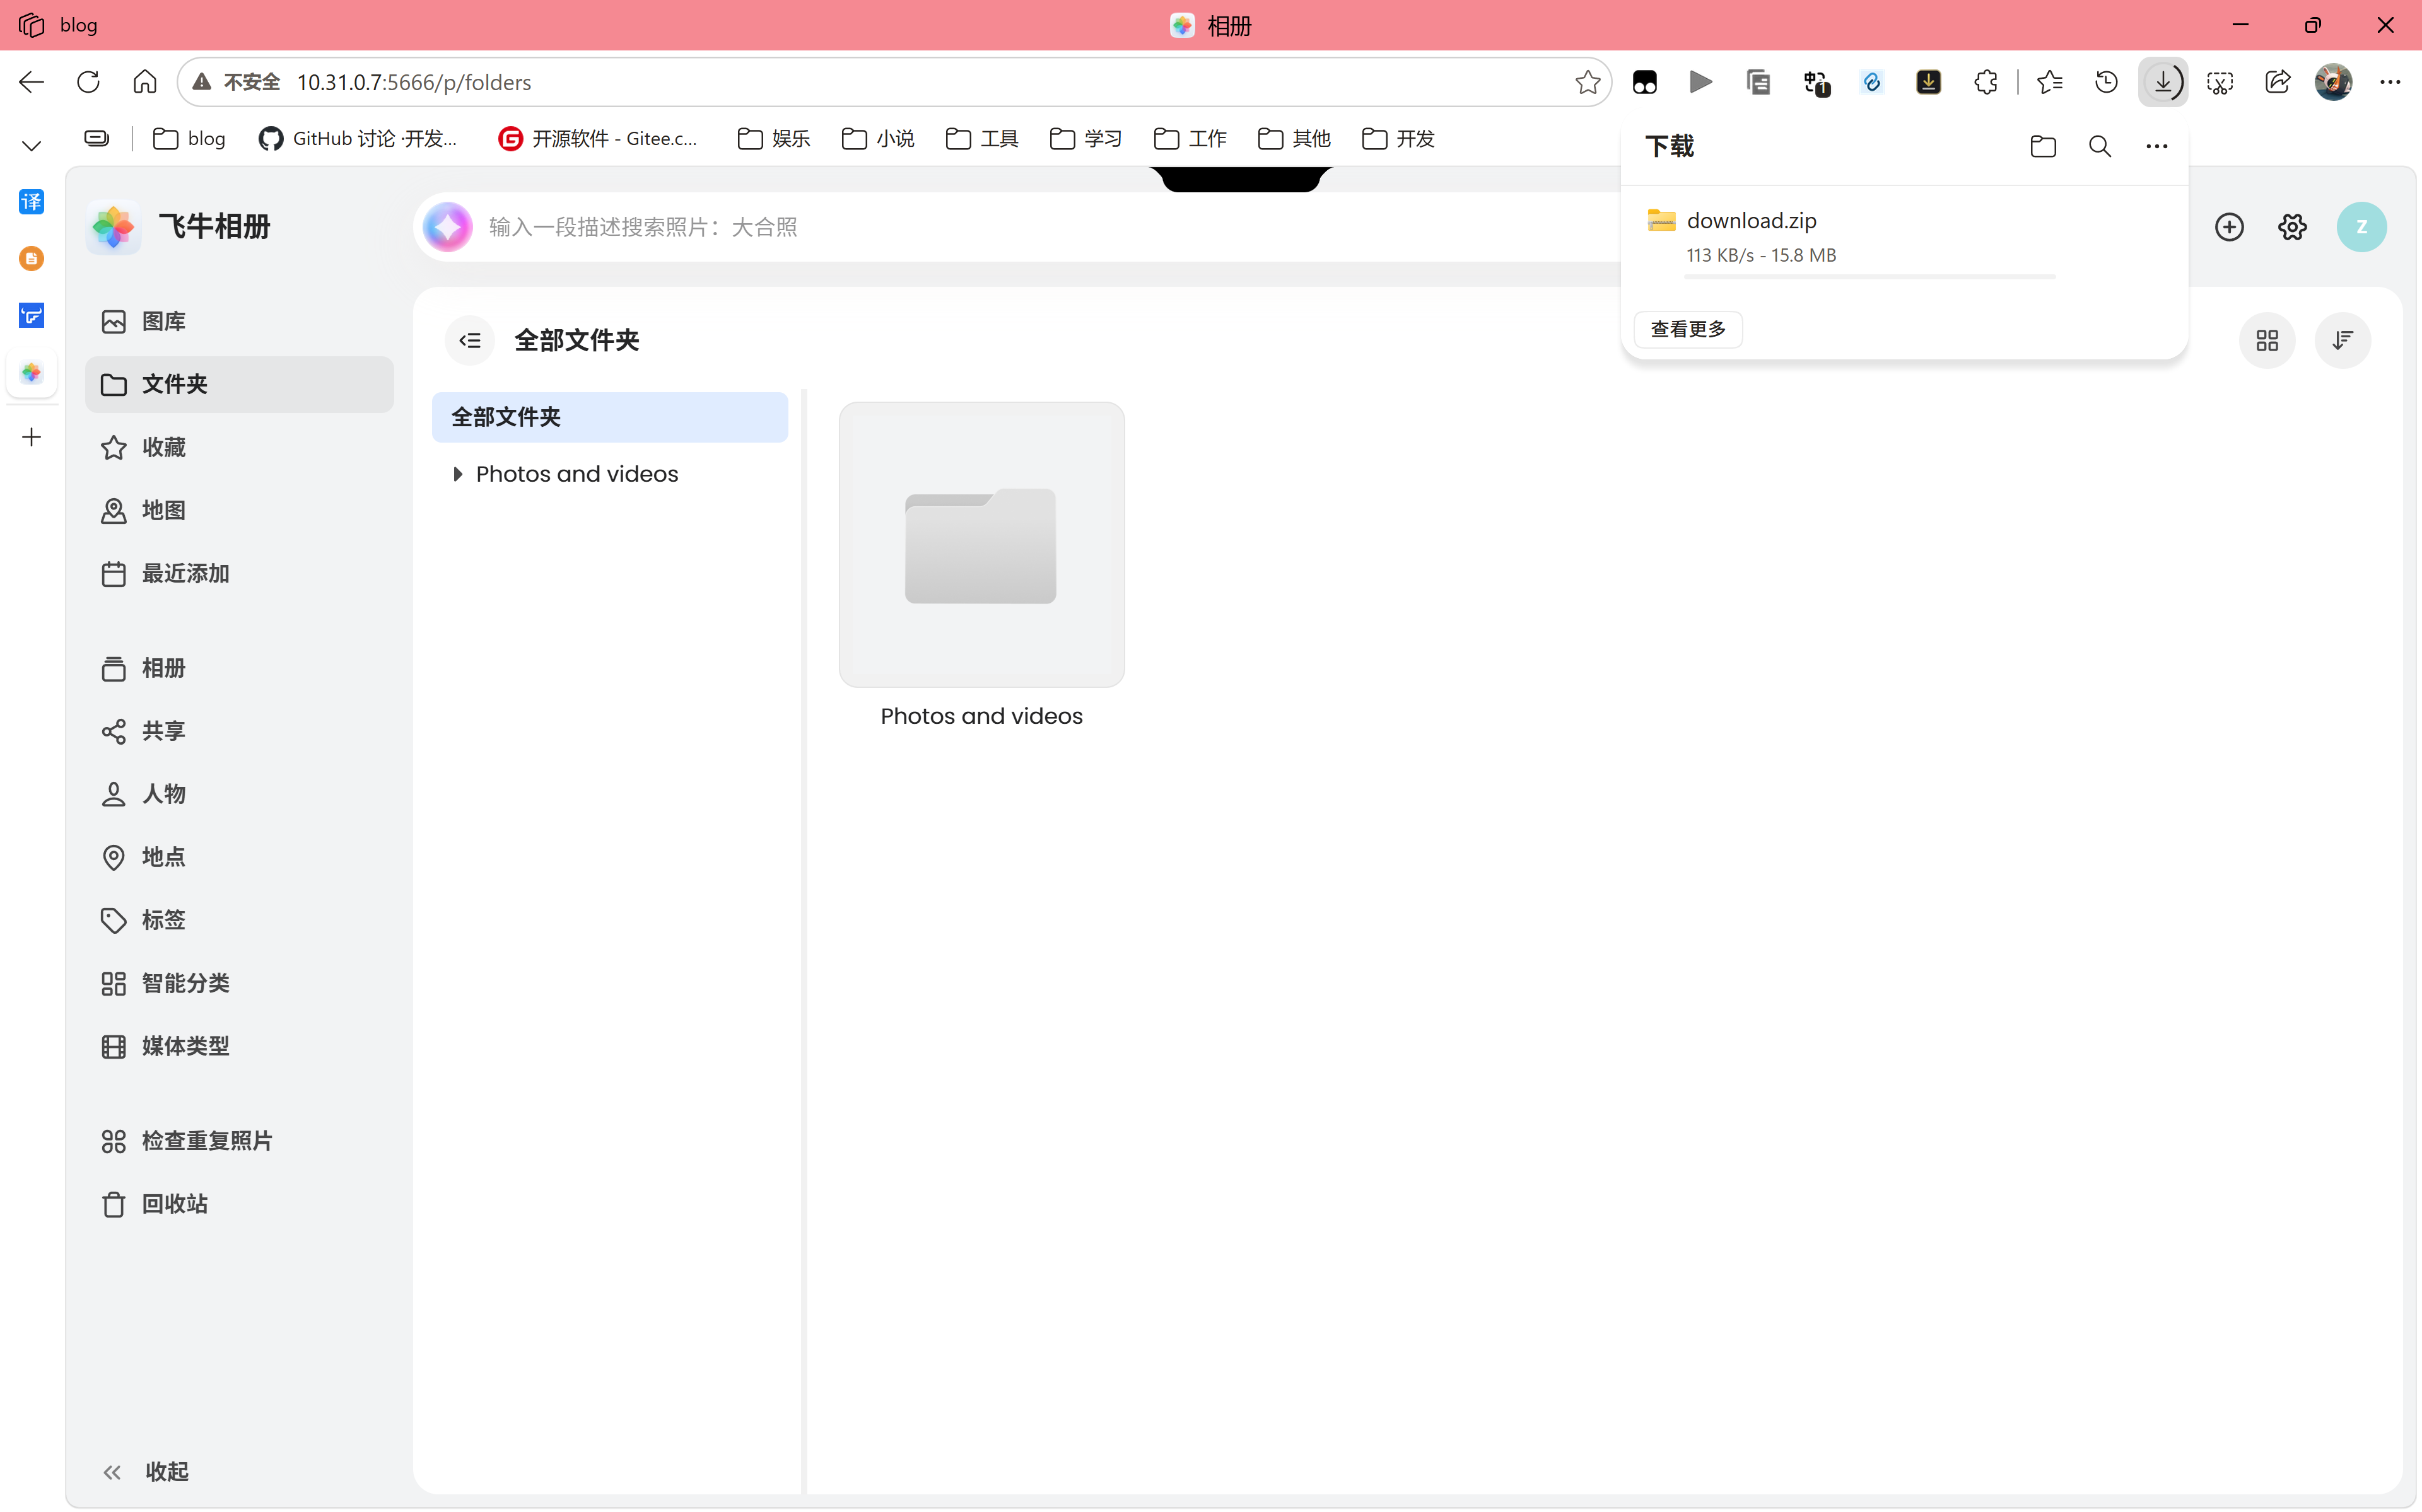Click the download.zip progress bar
Image resolution: width=2422 pixels, height=1512 pixels.
1869,276
